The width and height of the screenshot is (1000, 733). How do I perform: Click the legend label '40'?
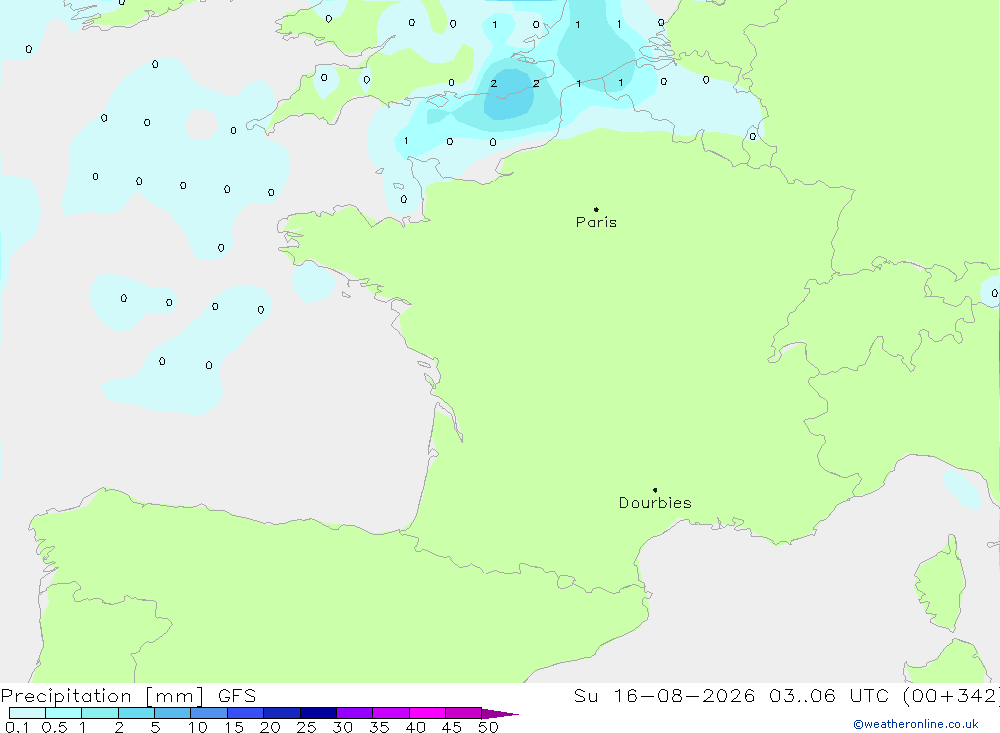(416, 727)
